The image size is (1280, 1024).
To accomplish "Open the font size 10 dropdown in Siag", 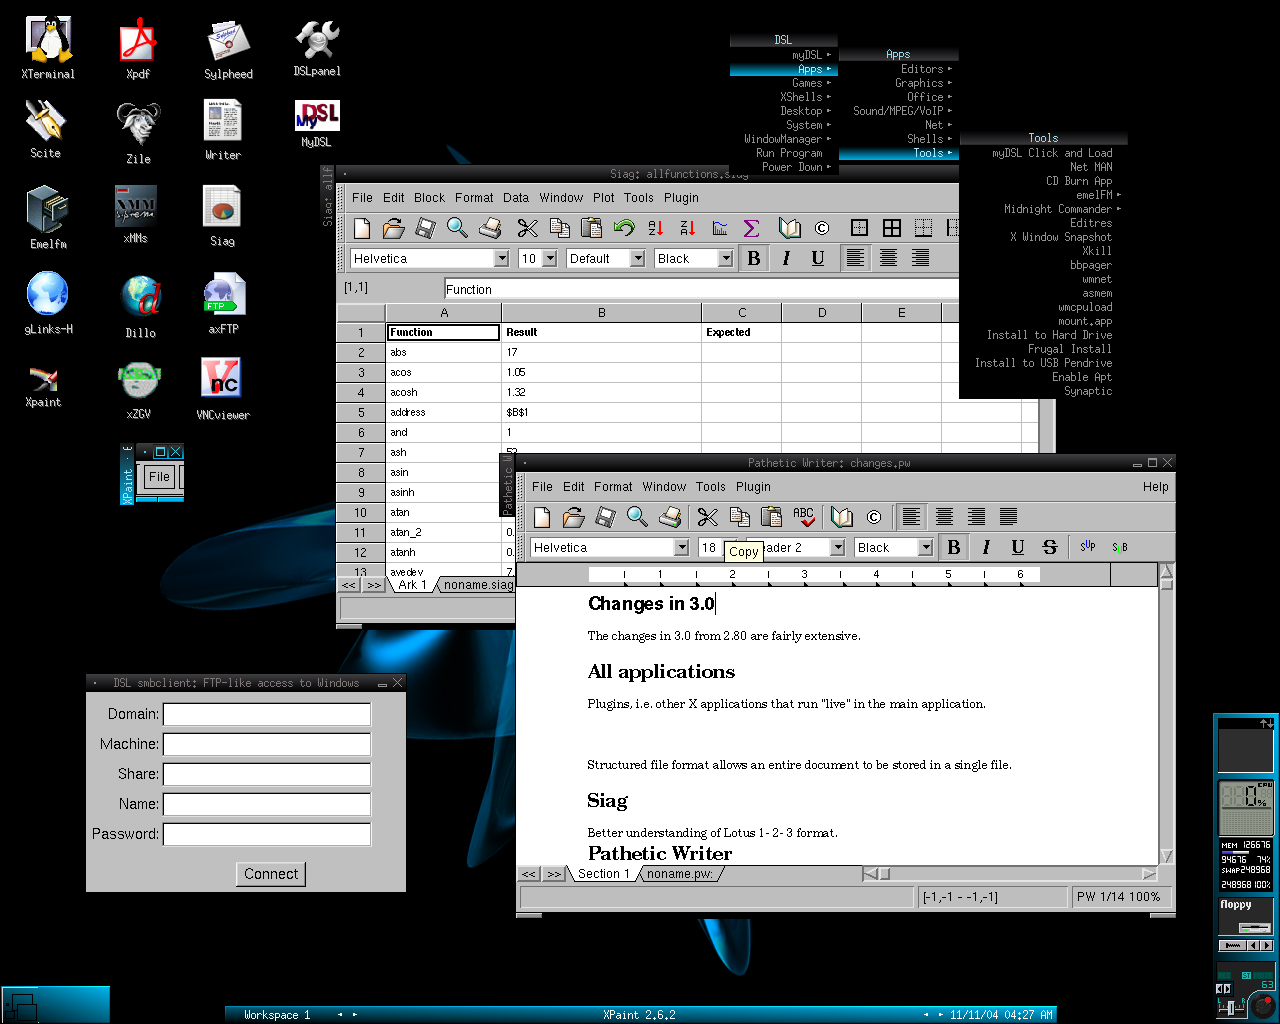I will pyautogui.click(x=549, y=259).
